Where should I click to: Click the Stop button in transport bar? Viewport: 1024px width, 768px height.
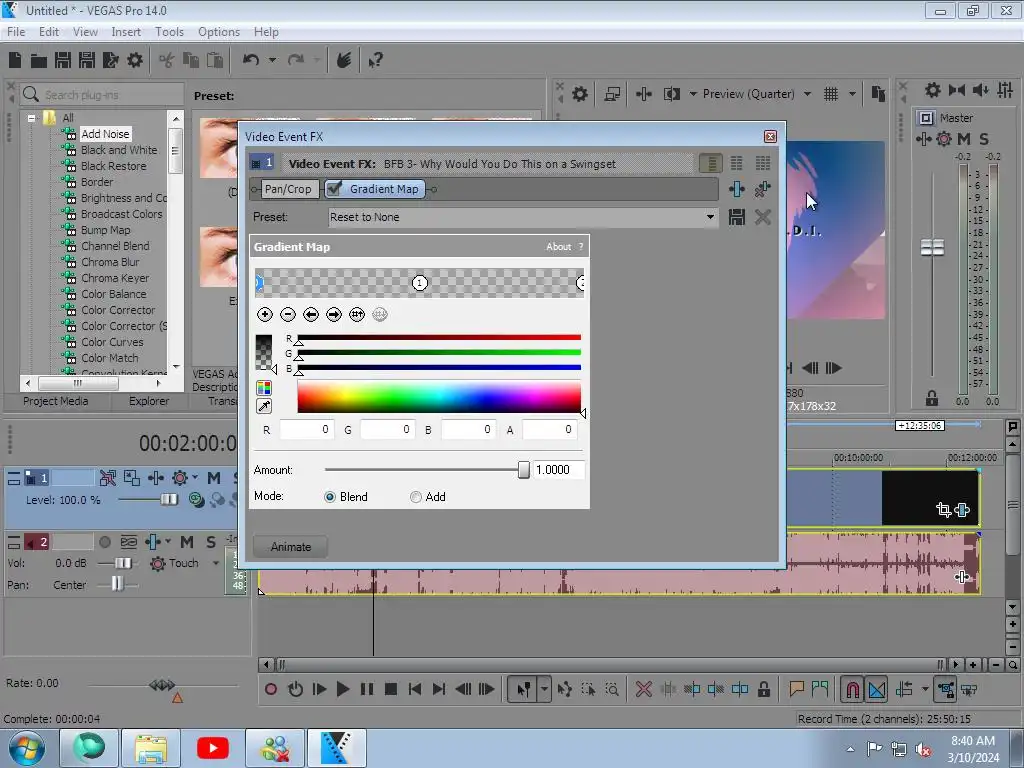[391, 689]
